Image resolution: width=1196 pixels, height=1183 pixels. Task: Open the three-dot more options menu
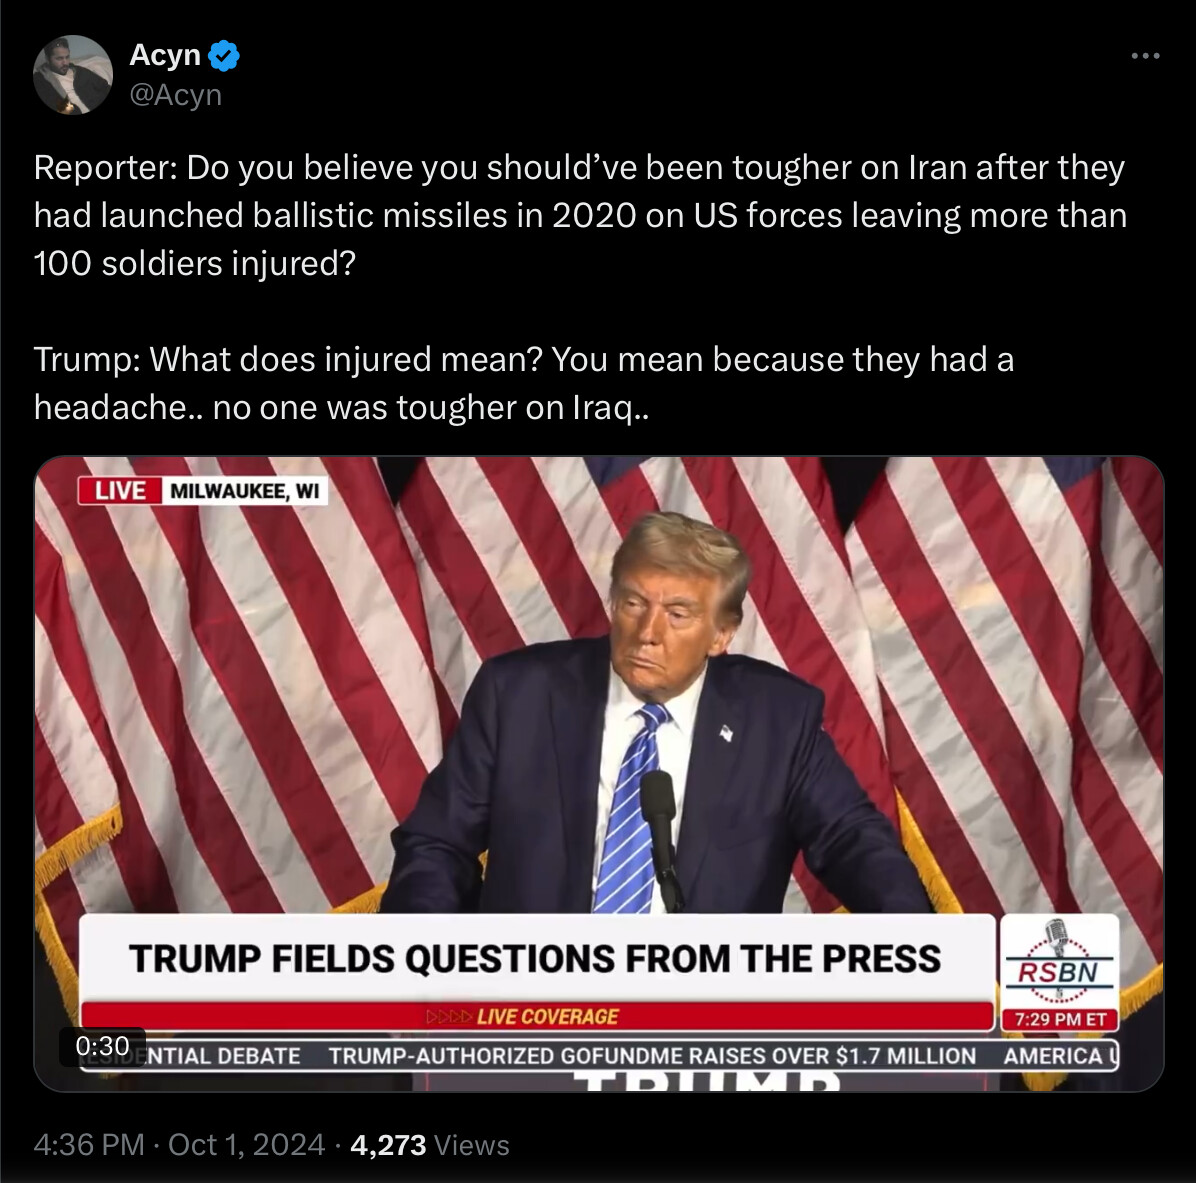[x=1145, y=56]
